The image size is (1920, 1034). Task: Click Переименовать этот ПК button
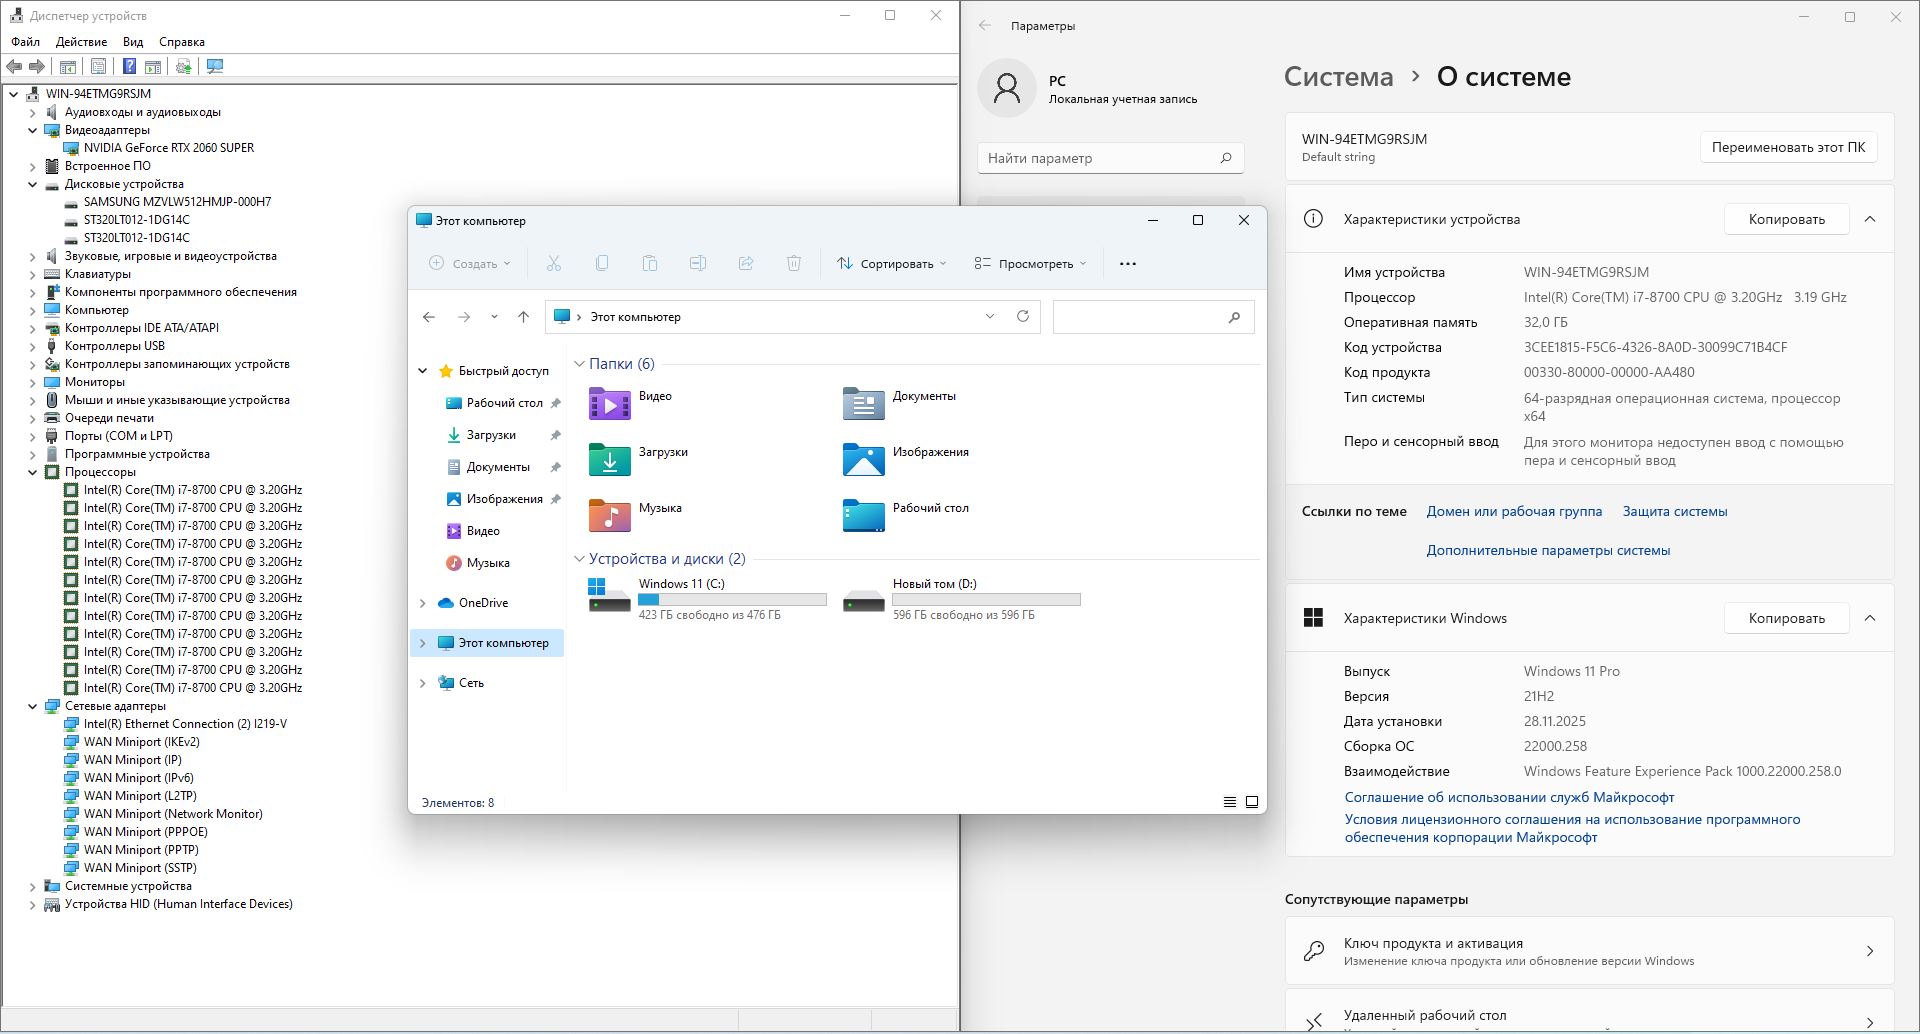tap(1787, 147)
